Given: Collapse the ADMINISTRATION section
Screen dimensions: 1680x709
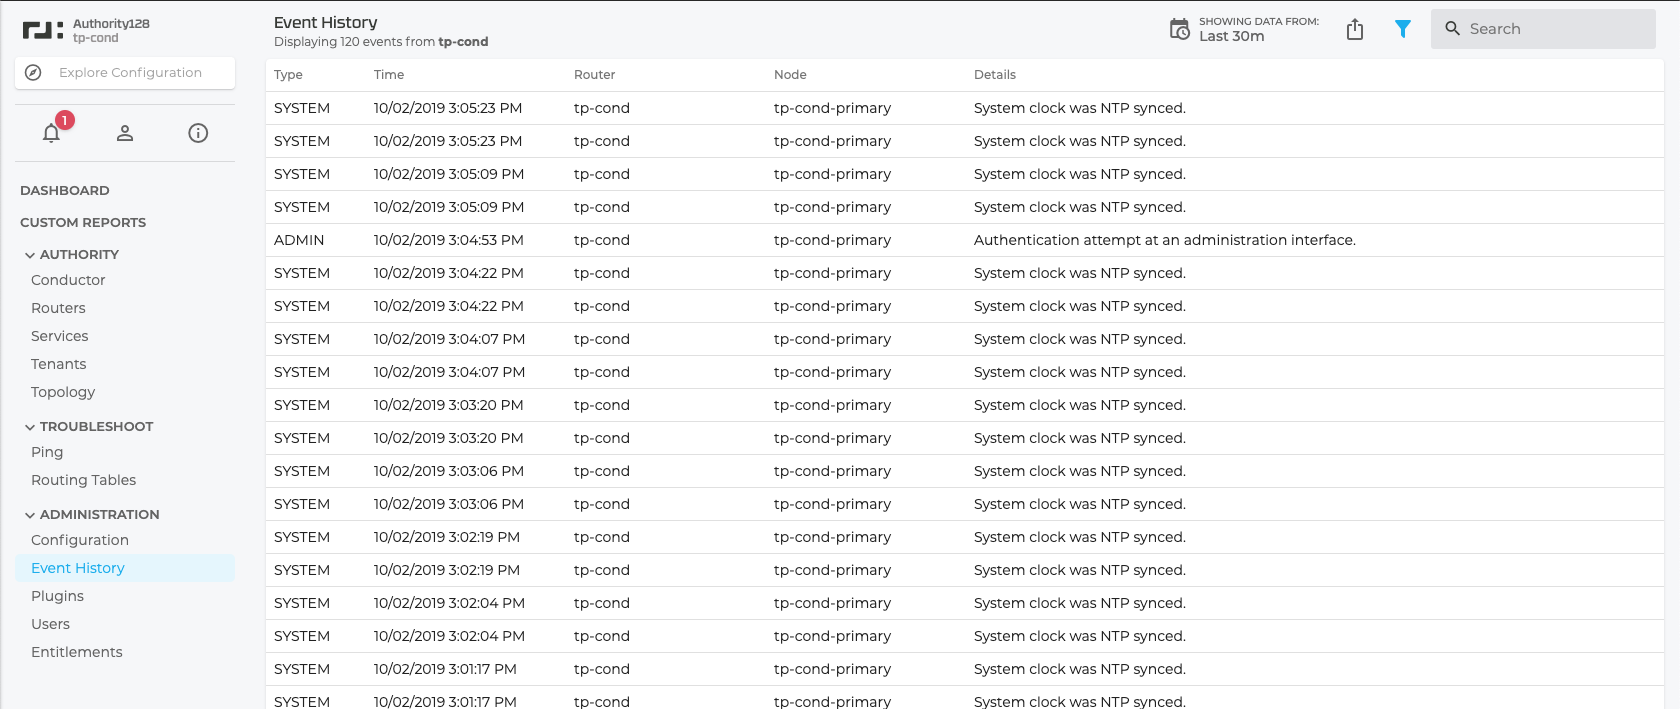Looking at the screenshot, I should [x=30, y=515].
